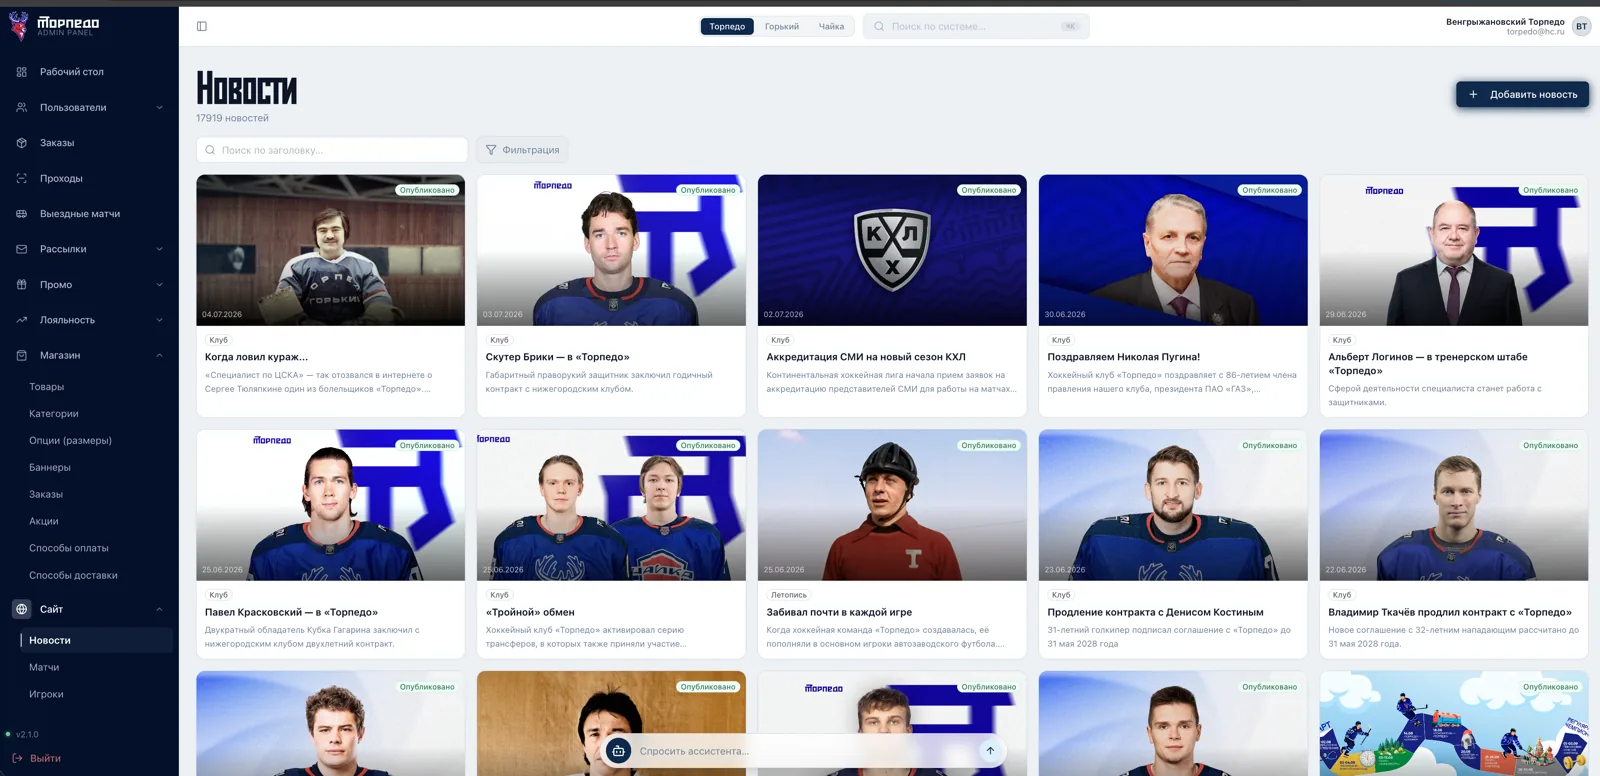This screenshot has width=1600, height=776.
Task: Expand the Лояльность submenu chevron
Action: pyautogui.click(x=159, y=320)
